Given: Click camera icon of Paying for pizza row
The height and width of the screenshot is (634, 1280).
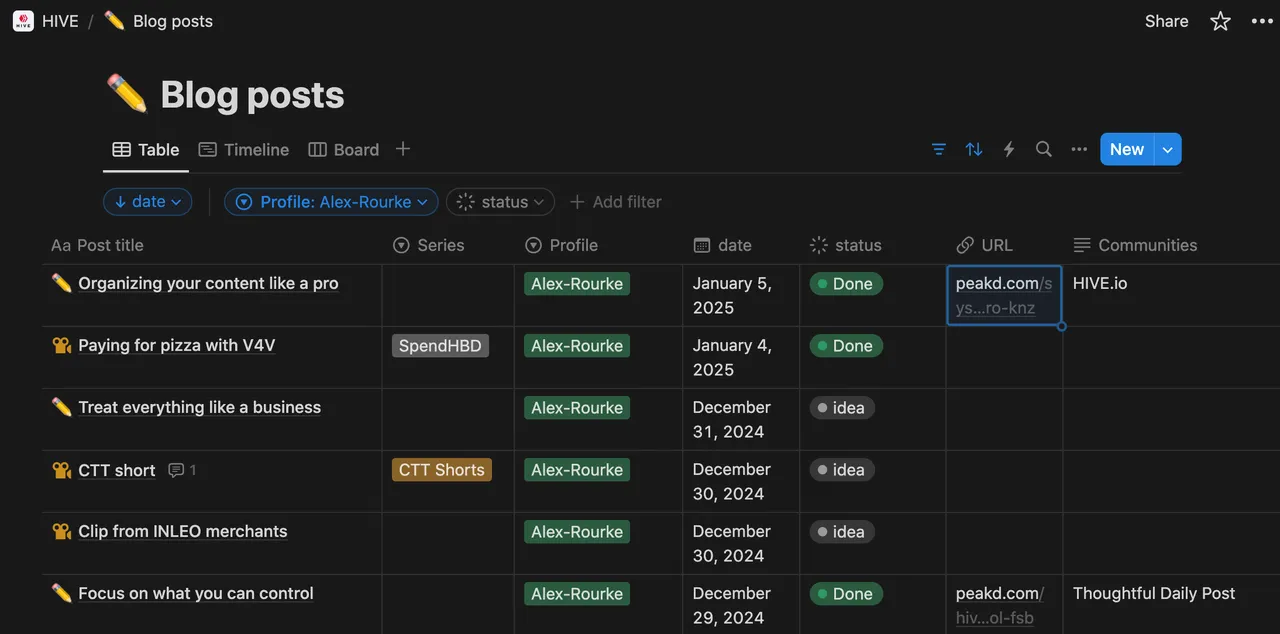Looking at the screenshot, I should pos(62,346).
